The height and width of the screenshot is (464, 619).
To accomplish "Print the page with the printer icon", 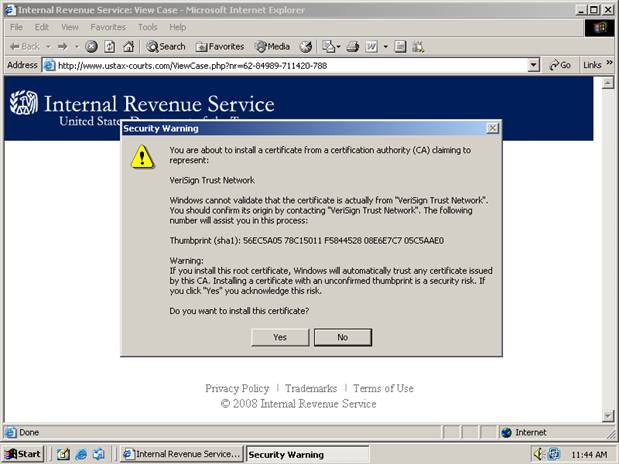I will pyautogui.click(x=353, y=47).
